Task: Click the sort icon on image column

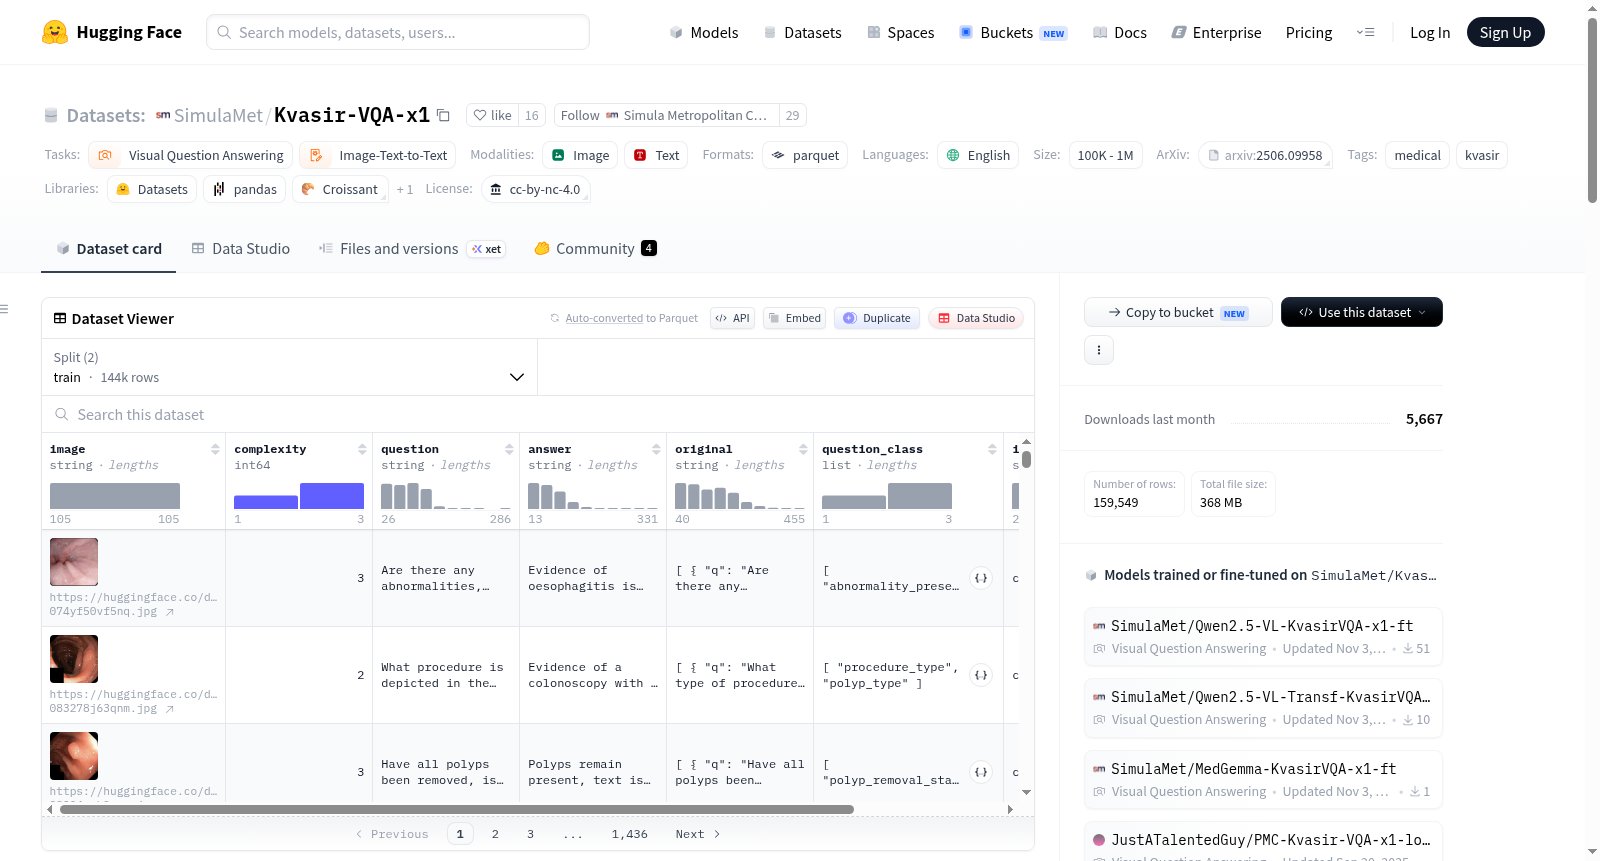Action: pyautogui.click(x=215, y=449)
